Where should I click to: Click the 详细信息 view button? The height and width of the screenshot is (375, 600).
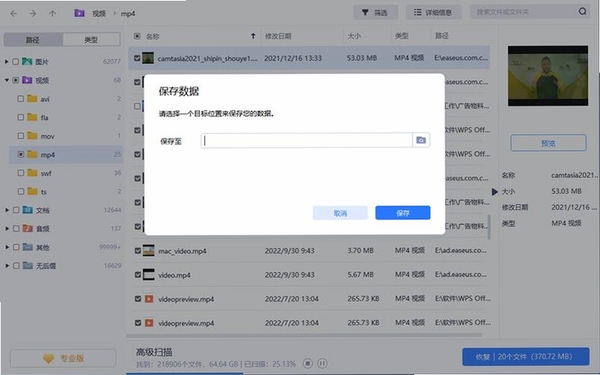[x=433, y=12]
